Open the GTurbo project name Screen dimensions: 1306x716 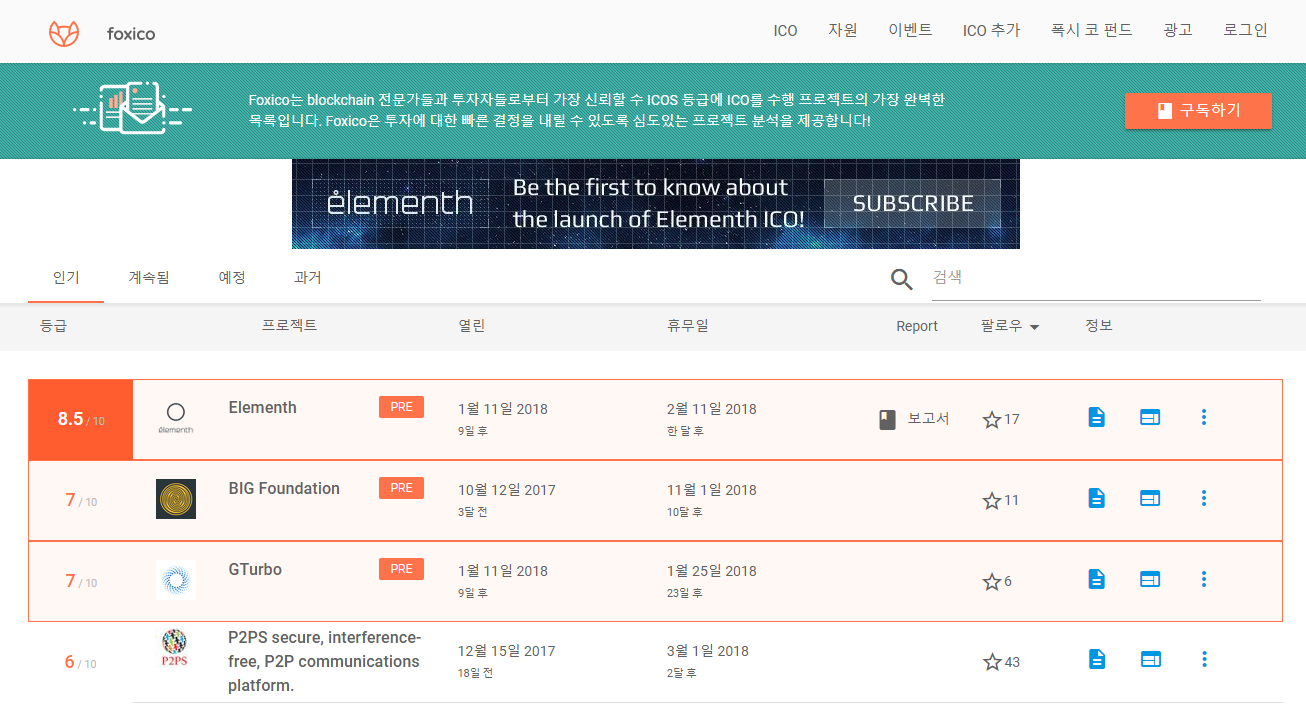pyautogui.click(x=255, y=569)
